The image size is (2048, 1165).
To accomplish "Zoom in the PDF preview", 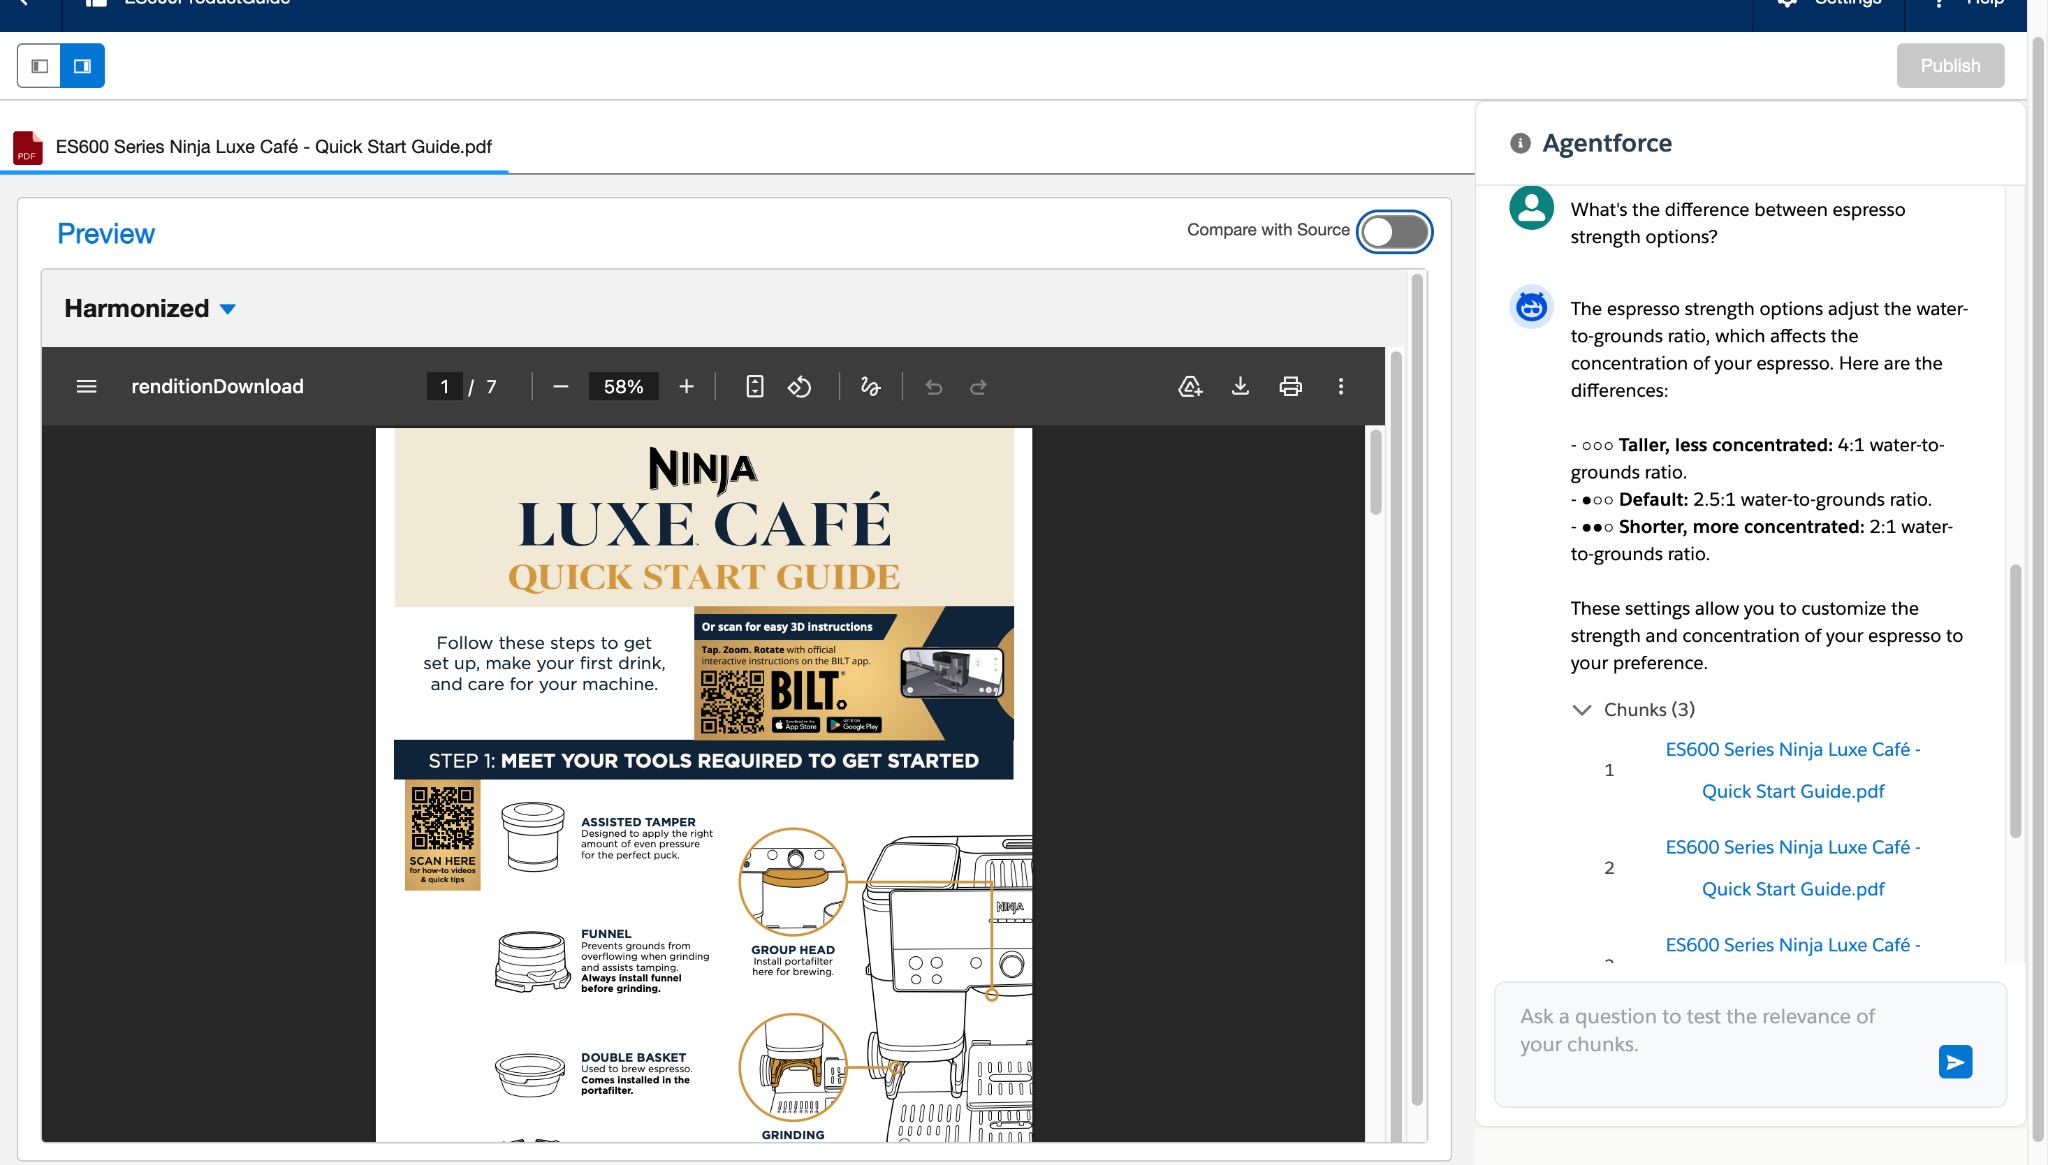I will click(x=686, y=386).
